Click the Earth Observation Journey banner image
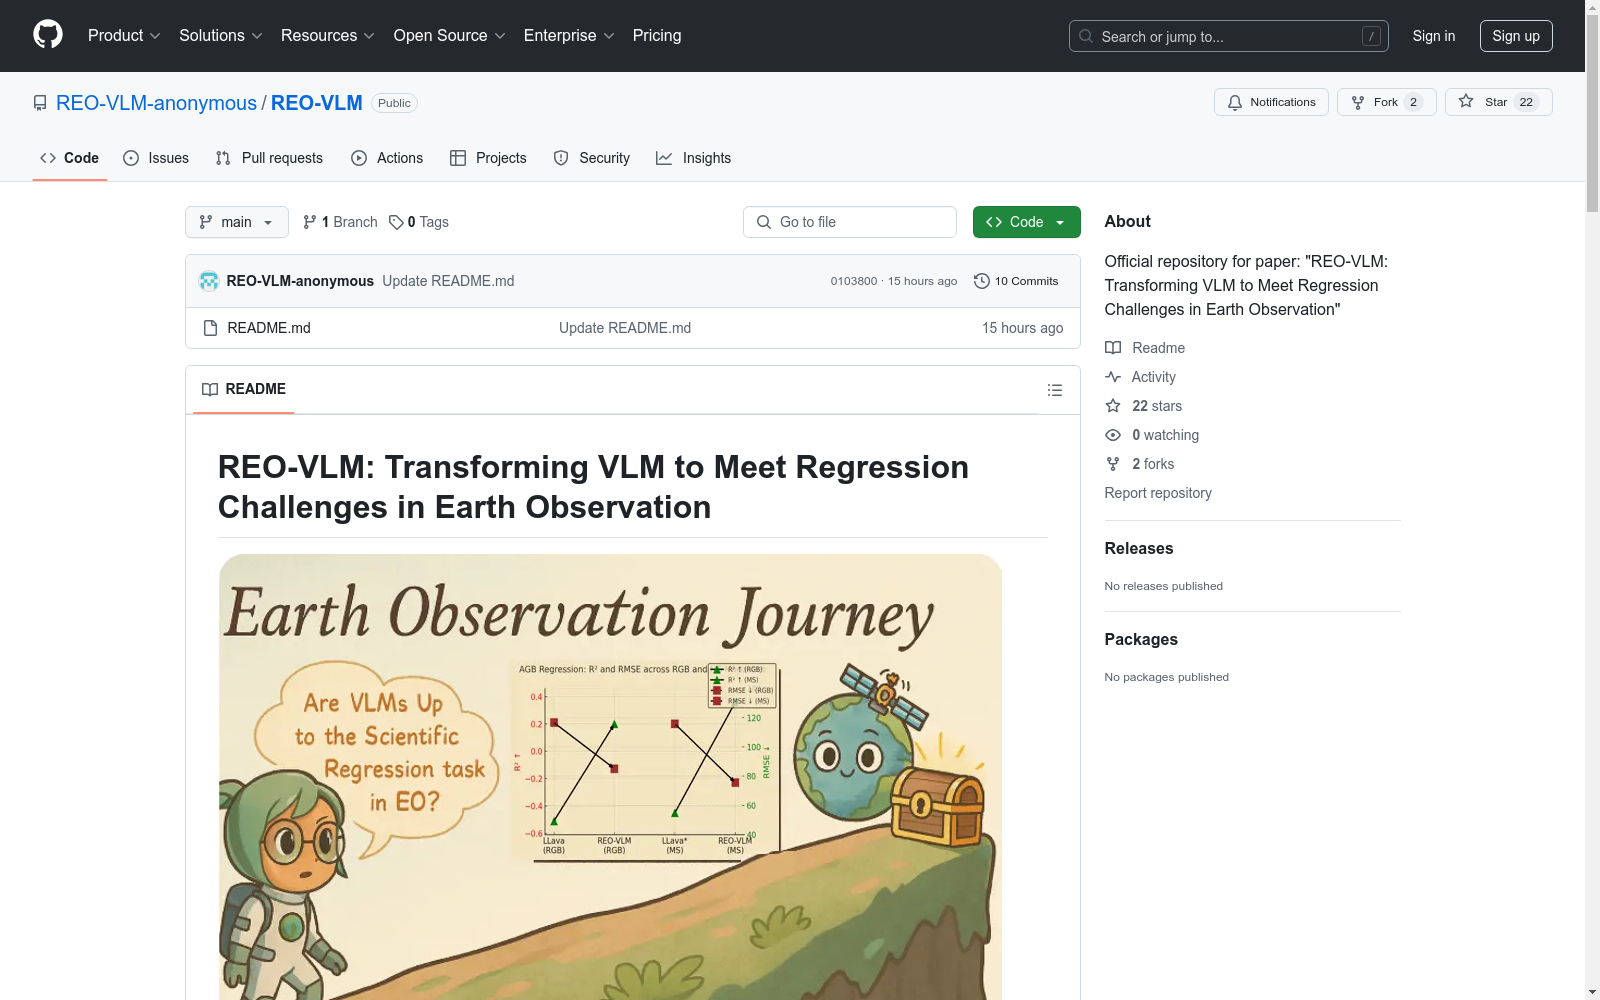Image resolution: width=1600 pixels, height=1000 pixels. 610,777
